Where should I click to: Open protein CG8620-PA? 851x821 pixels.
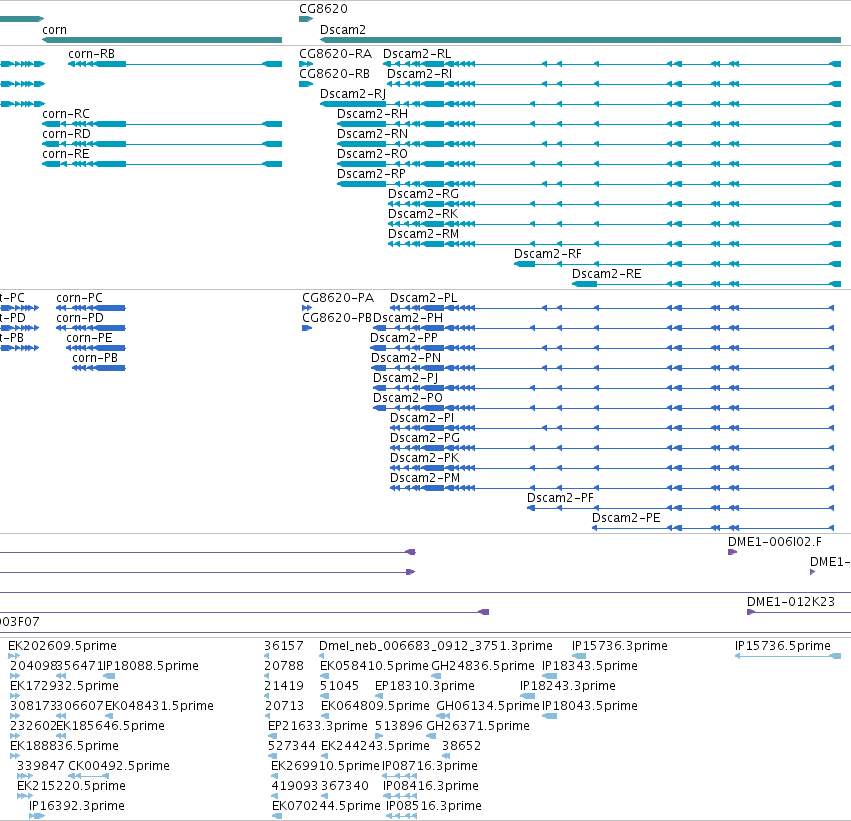[x=338, y=298]
